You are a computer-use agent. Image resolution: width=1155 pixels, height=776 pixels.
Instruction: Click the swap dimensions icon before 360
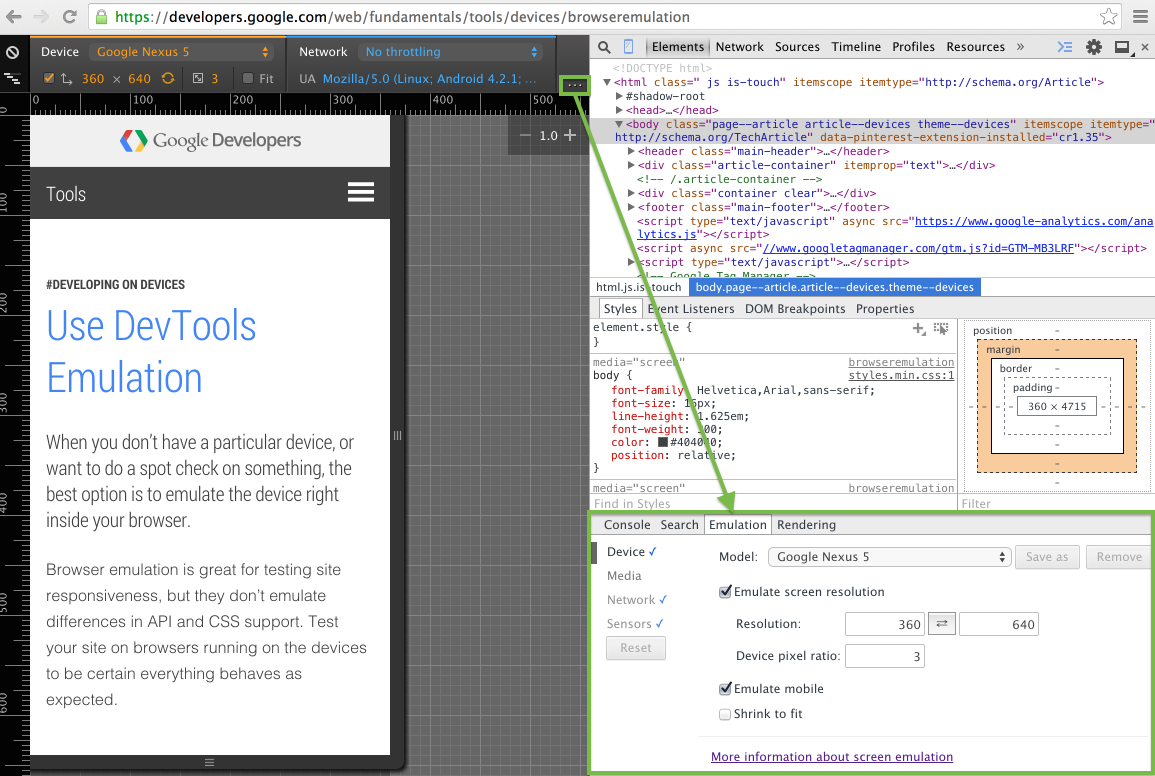[x=66, y=78]
